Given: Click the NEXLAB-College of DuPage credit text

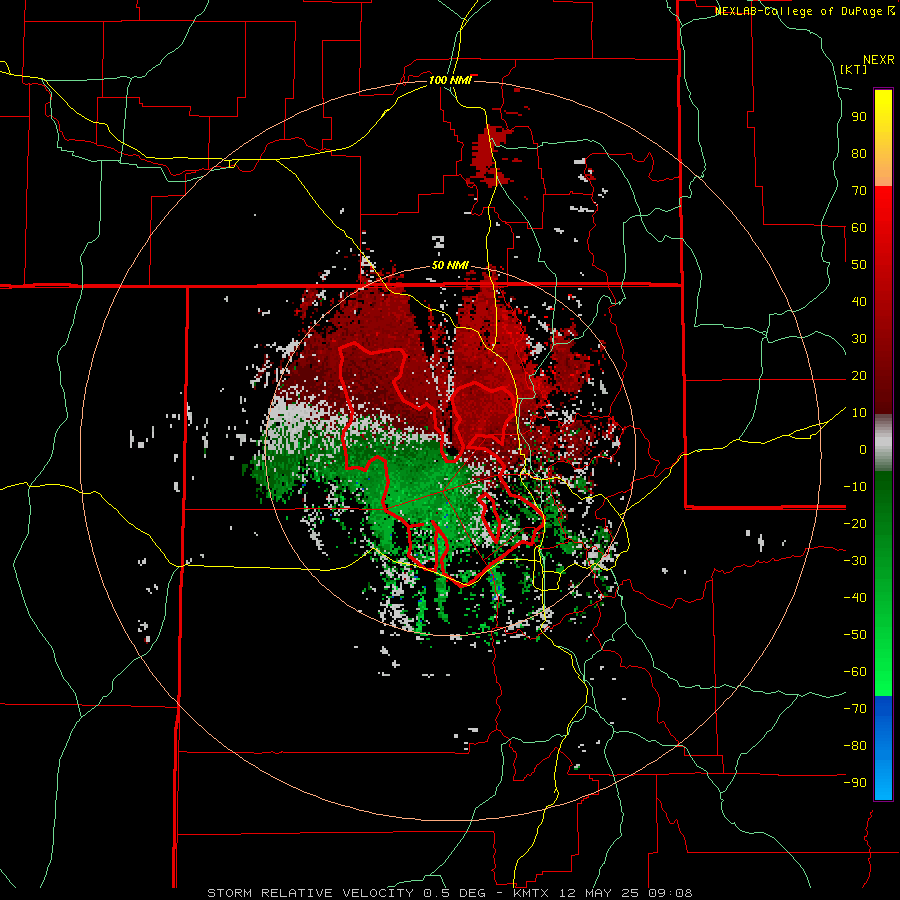Looking at the screenshot, I should click(x=804, y=11).
